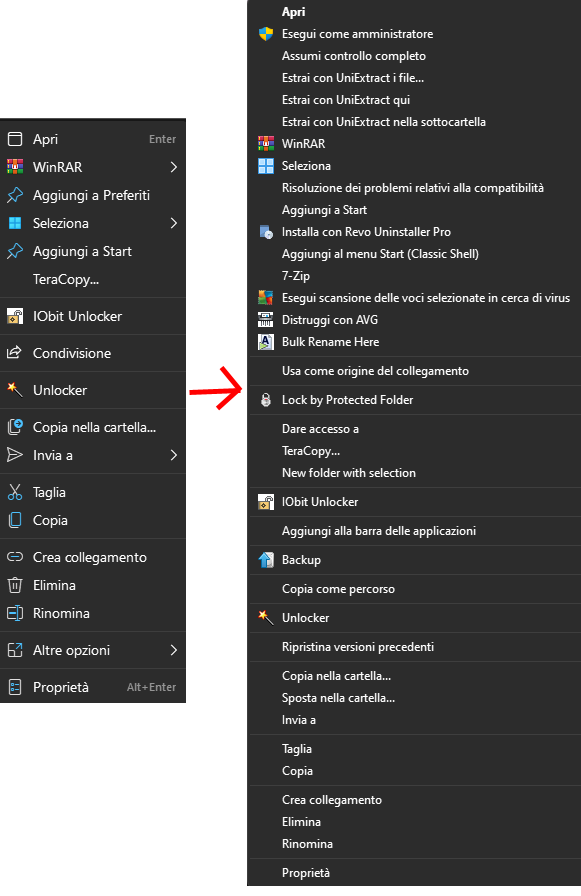Click the Copia pages icon in left menu
This screenshot has width=581, height=896.
15,520
